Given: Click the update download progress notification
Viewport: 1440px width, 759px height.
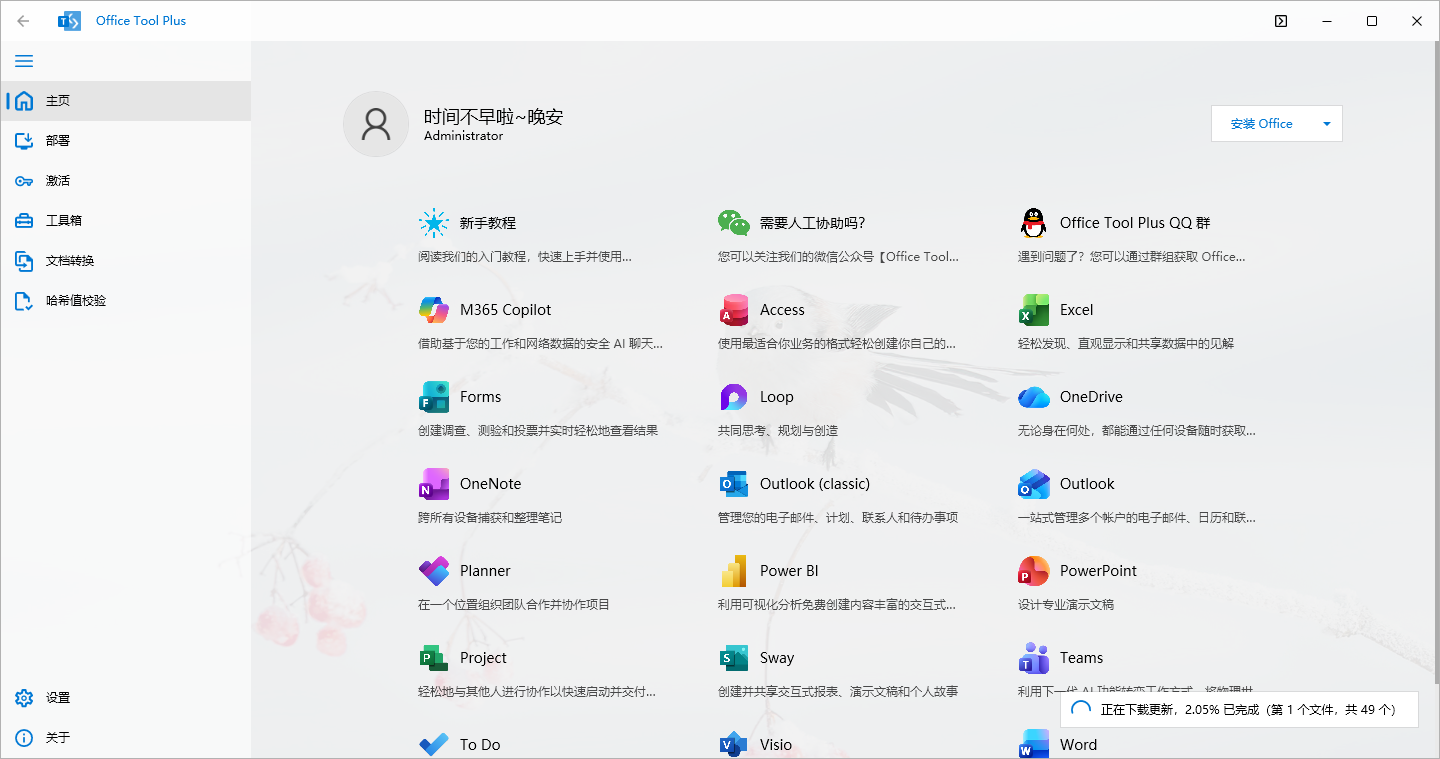Looking at the screenshot, I should click(x=1239, y=710).
